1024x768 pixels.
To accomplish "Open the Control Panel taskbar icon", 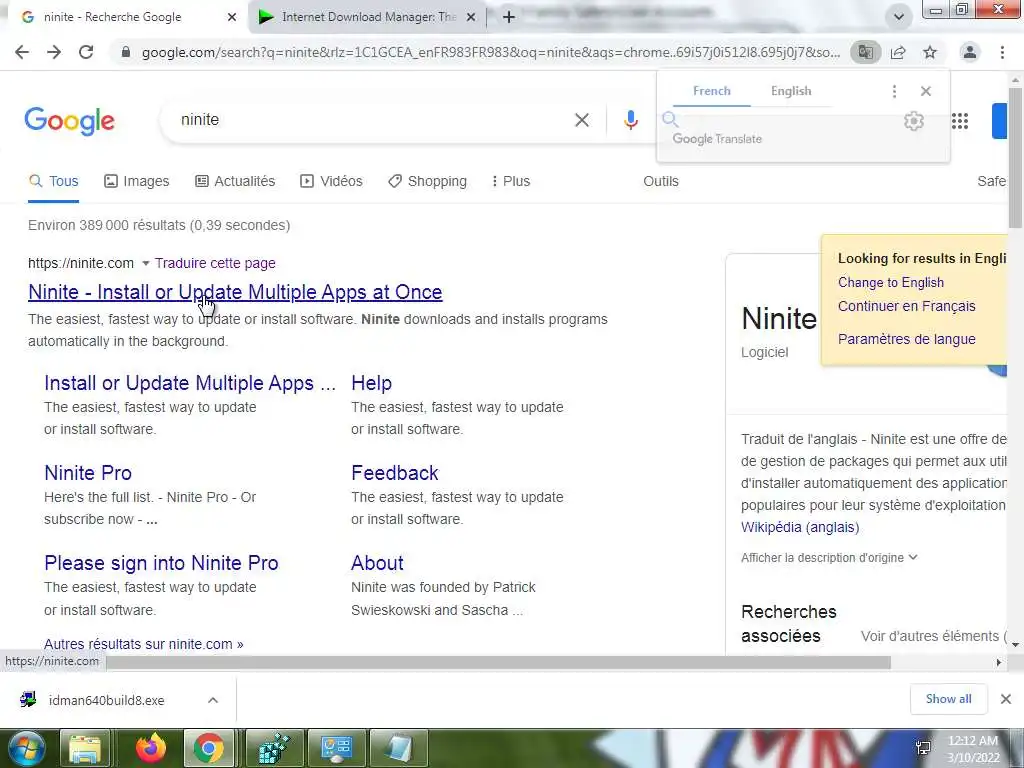I will (x=337, y=748).
